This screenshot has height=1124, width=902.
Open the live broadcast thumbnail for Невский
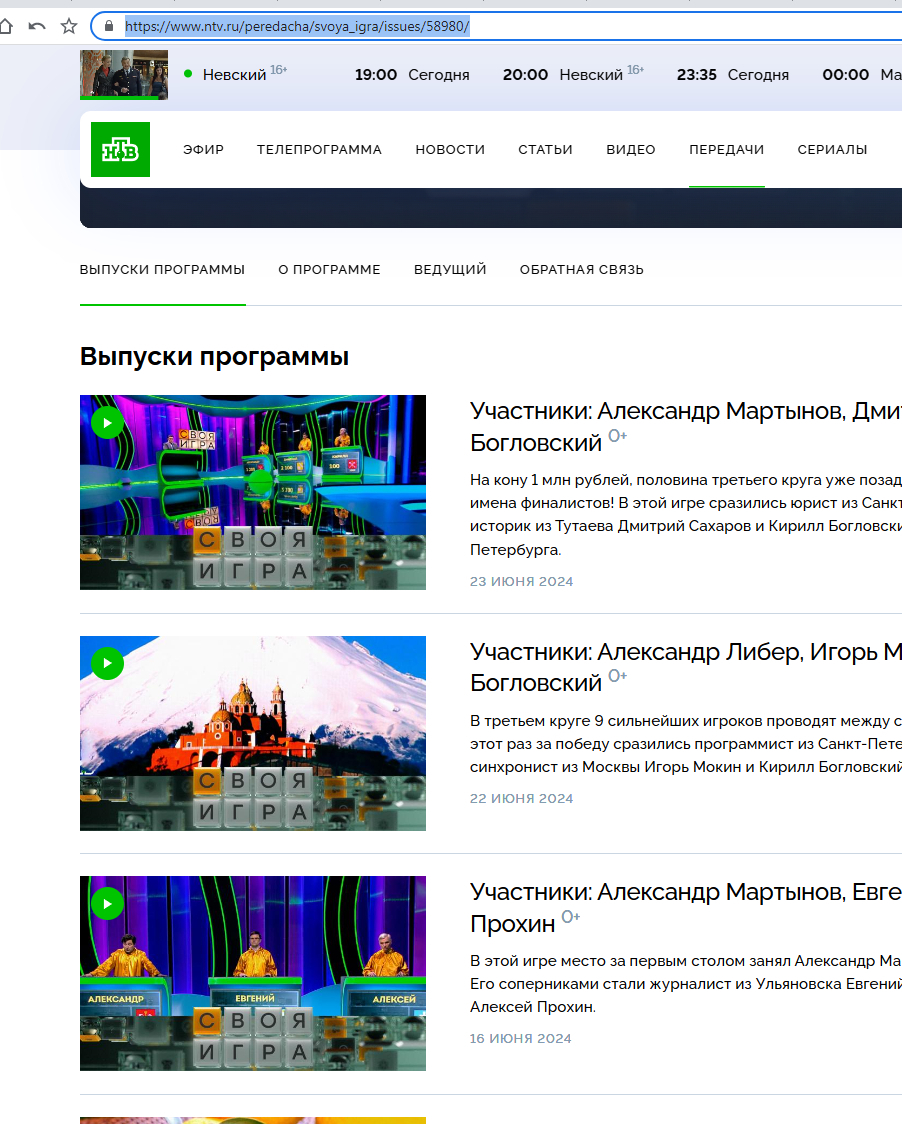pyautogui.click(x=124, y=75)
